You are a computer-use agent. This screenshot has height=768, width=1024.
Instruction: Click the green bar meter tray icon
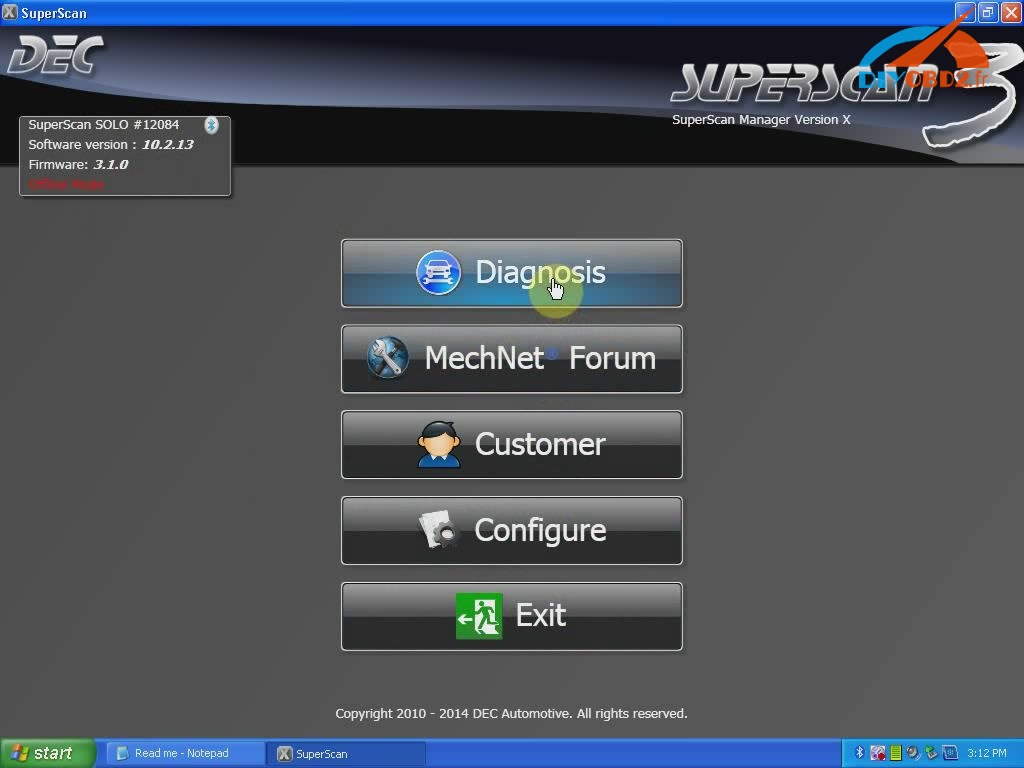(x=896, y=753)
